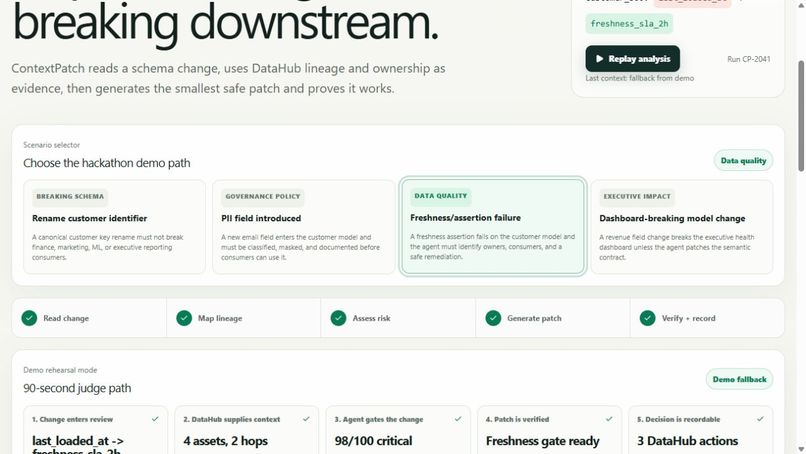
Task: Open the '98/100 critical' card
Action: click(398, 430)
